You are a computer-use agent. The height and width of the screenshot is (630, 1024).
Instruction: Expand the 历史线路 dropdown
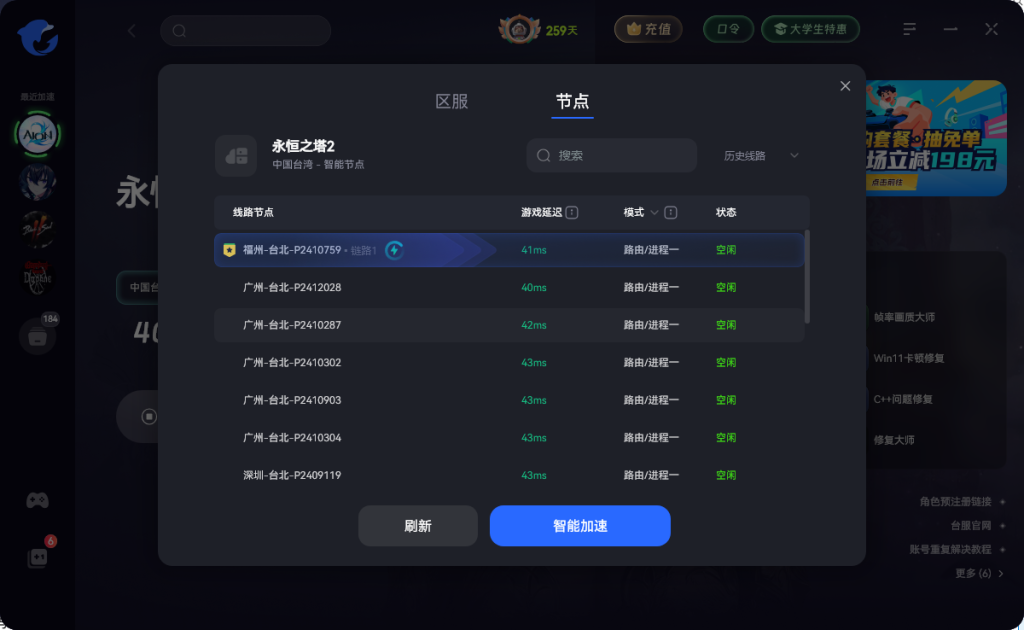[x=761, y=155]
